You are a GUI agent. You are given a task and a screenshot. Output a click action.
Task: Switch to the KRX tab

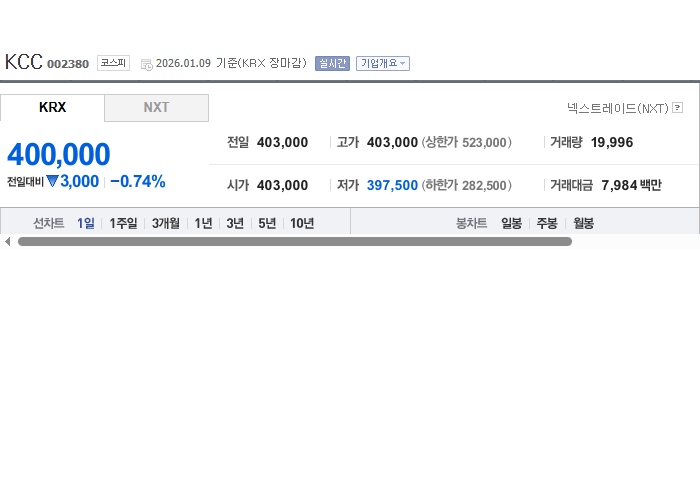click(52, 108)
